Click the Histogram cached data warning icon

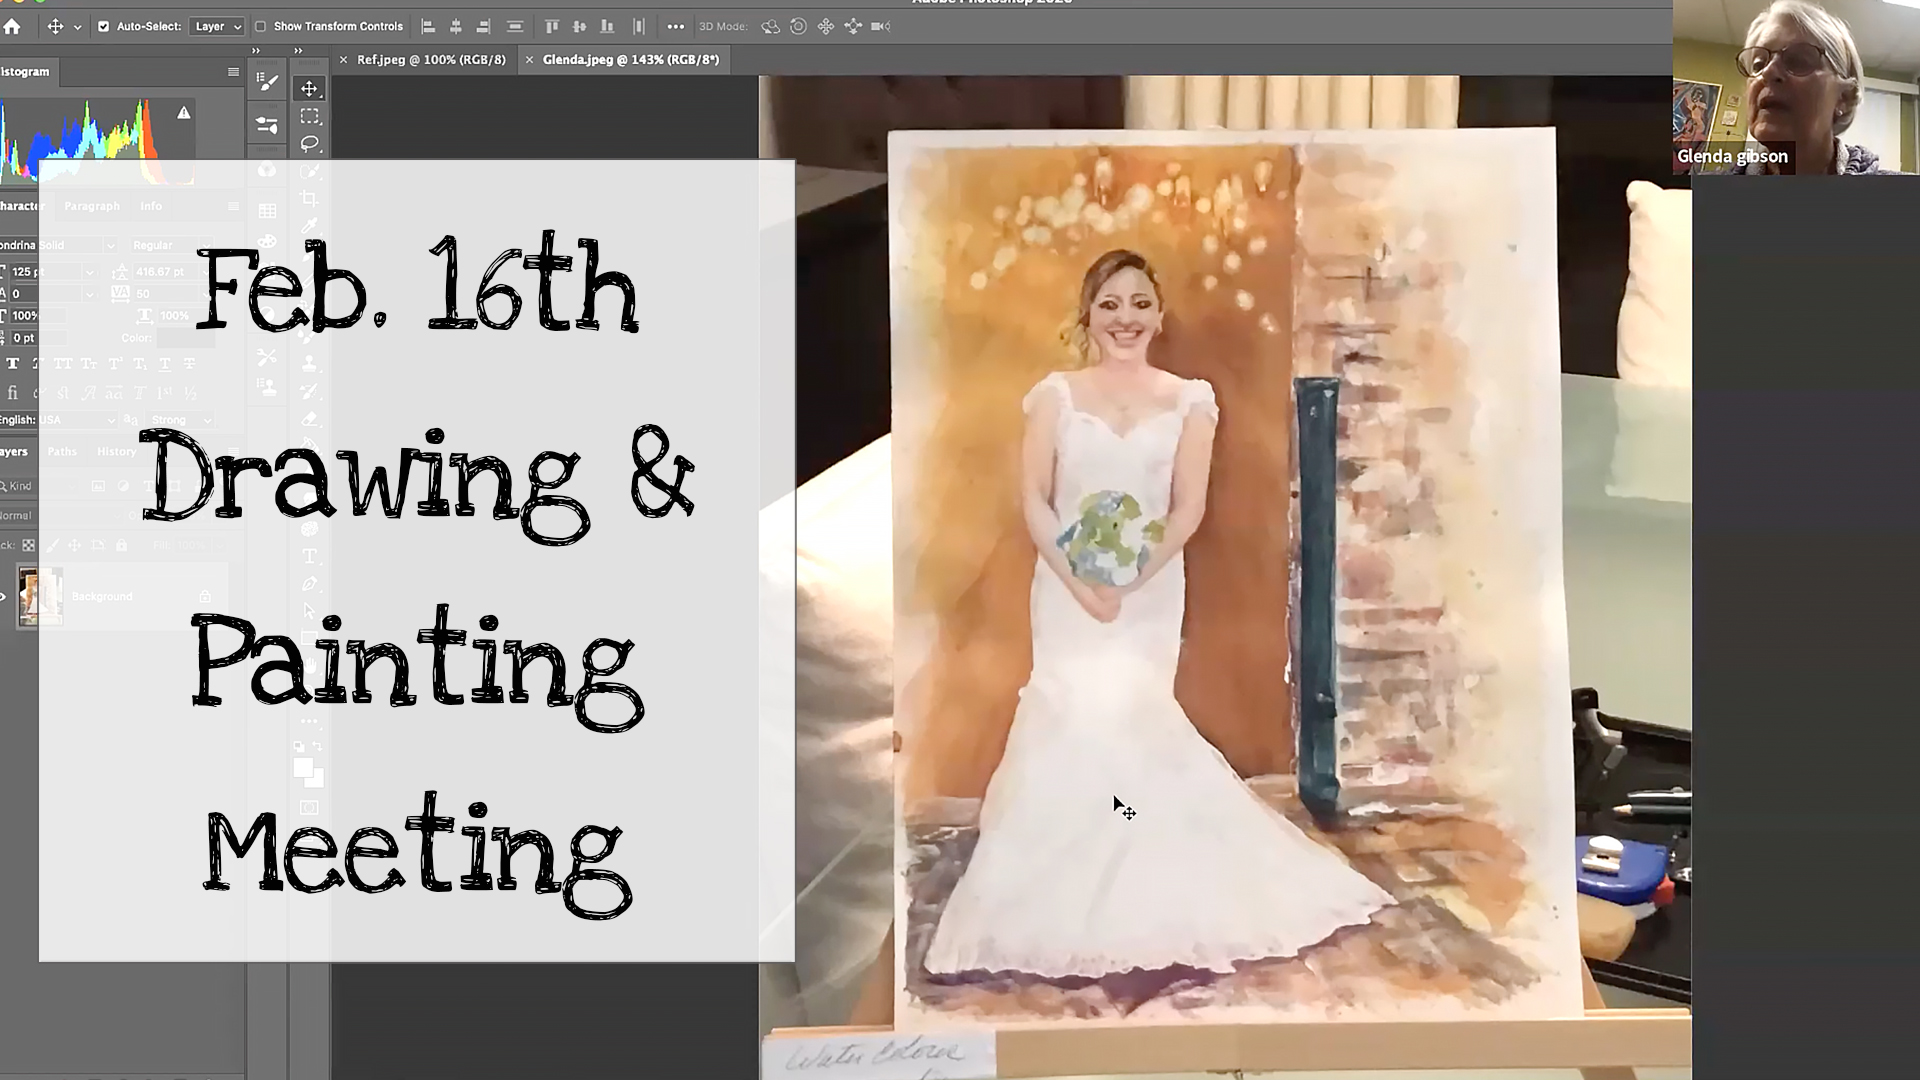pyautogui.click(x=184, y=113)
